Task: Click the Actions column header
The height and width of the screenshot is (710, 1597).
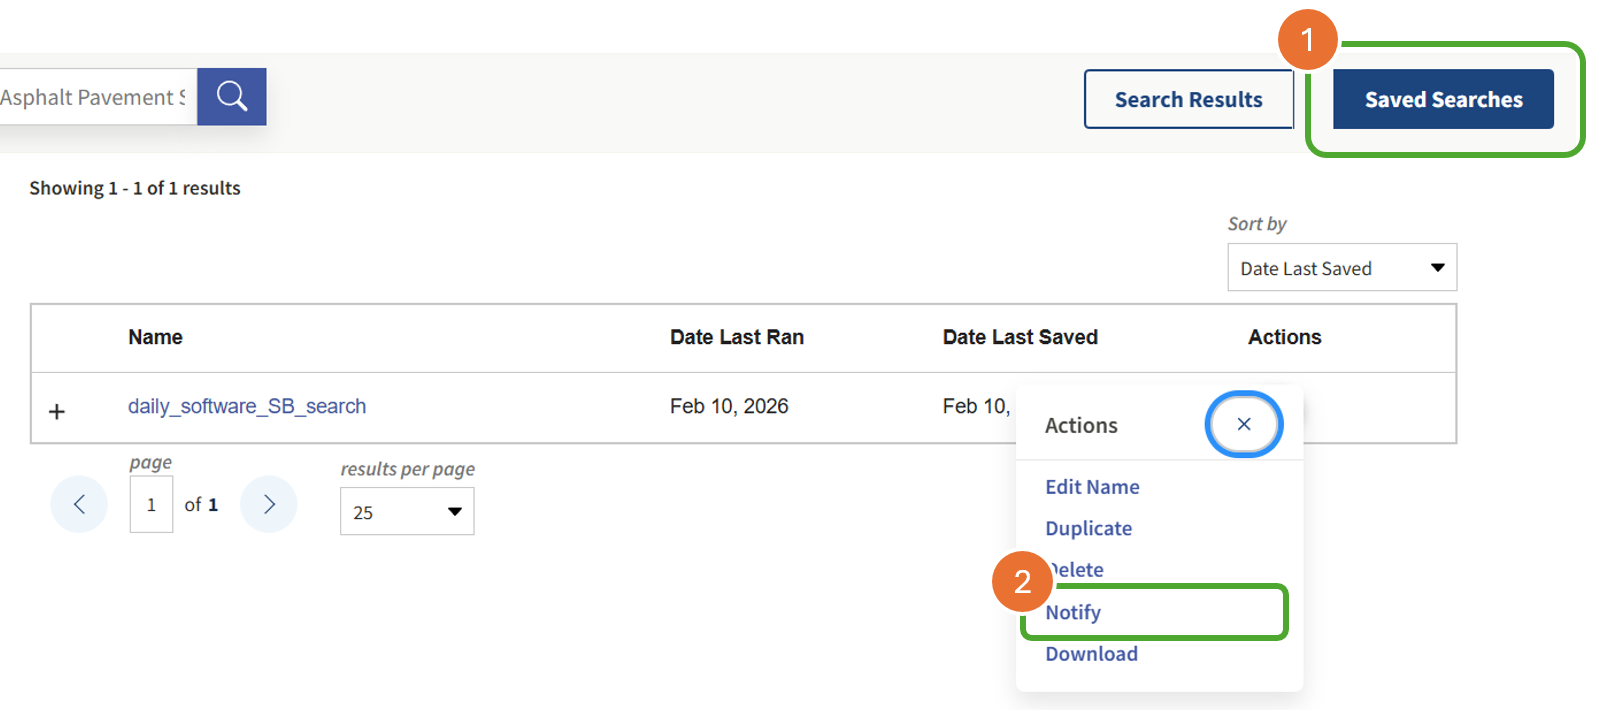Action: (x=1284, y=337)
